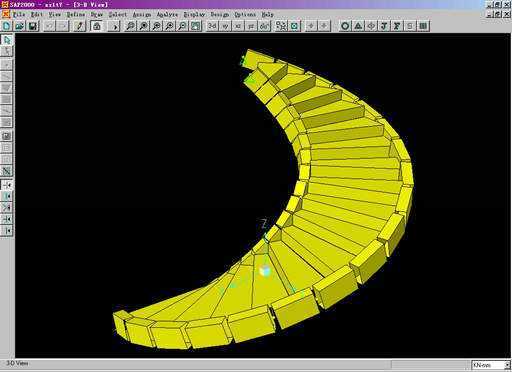Screen dimensions: 512x372
Task: Switch to the 3d view button
Action: coord(212,26)
